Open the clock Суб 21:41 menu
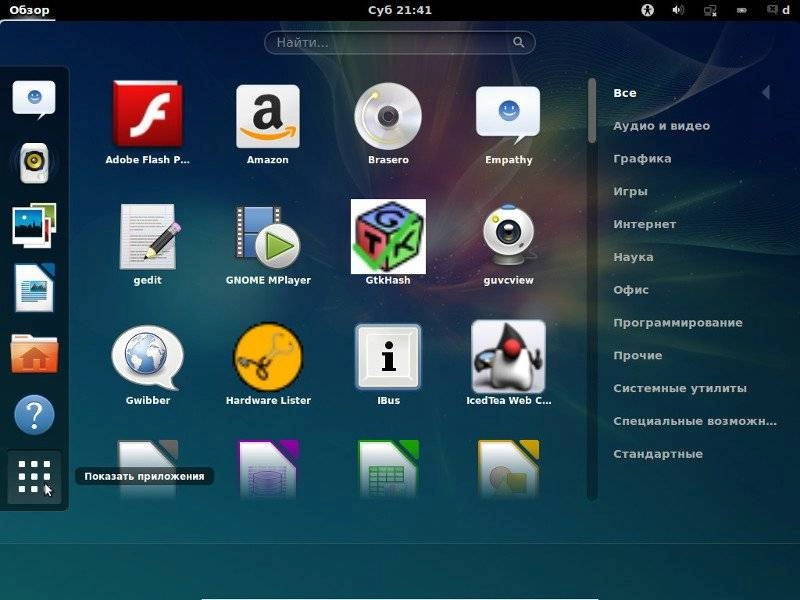The image size is (800, 600). (x=400, y=10)
